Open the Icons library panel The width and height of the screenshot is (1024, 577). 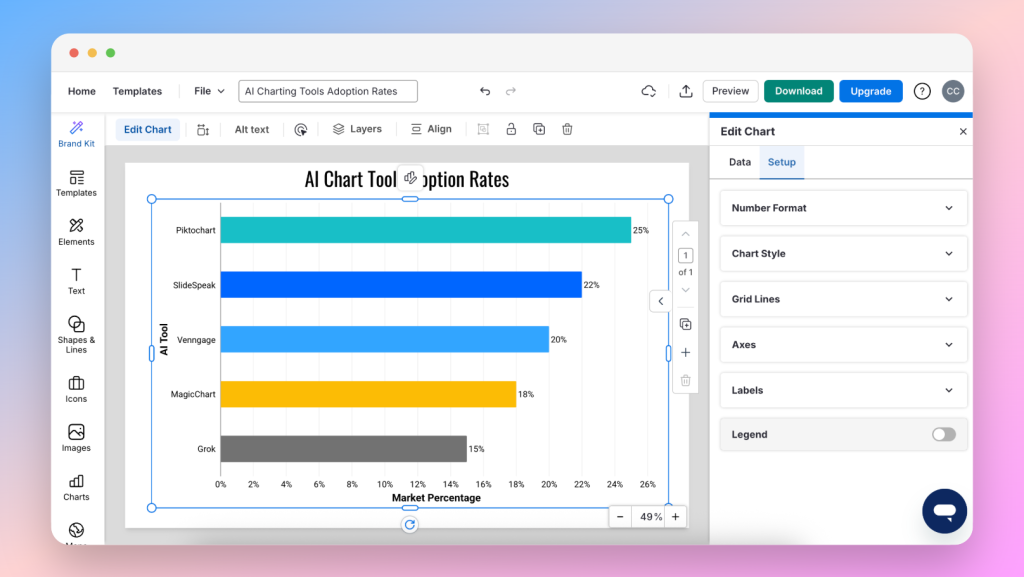point(76,390)
